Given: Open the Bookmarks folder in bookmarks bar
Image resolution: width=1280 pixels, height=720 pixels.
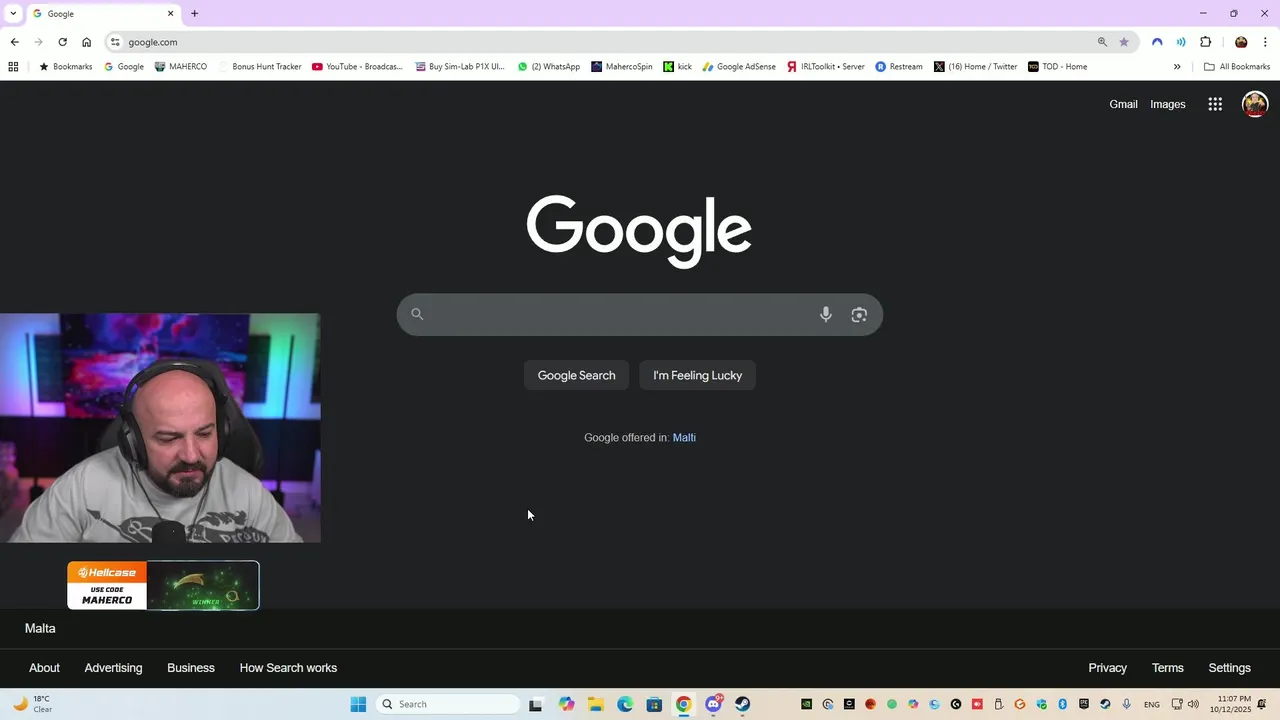Looking at the screenshot, I should click(65, 67).
